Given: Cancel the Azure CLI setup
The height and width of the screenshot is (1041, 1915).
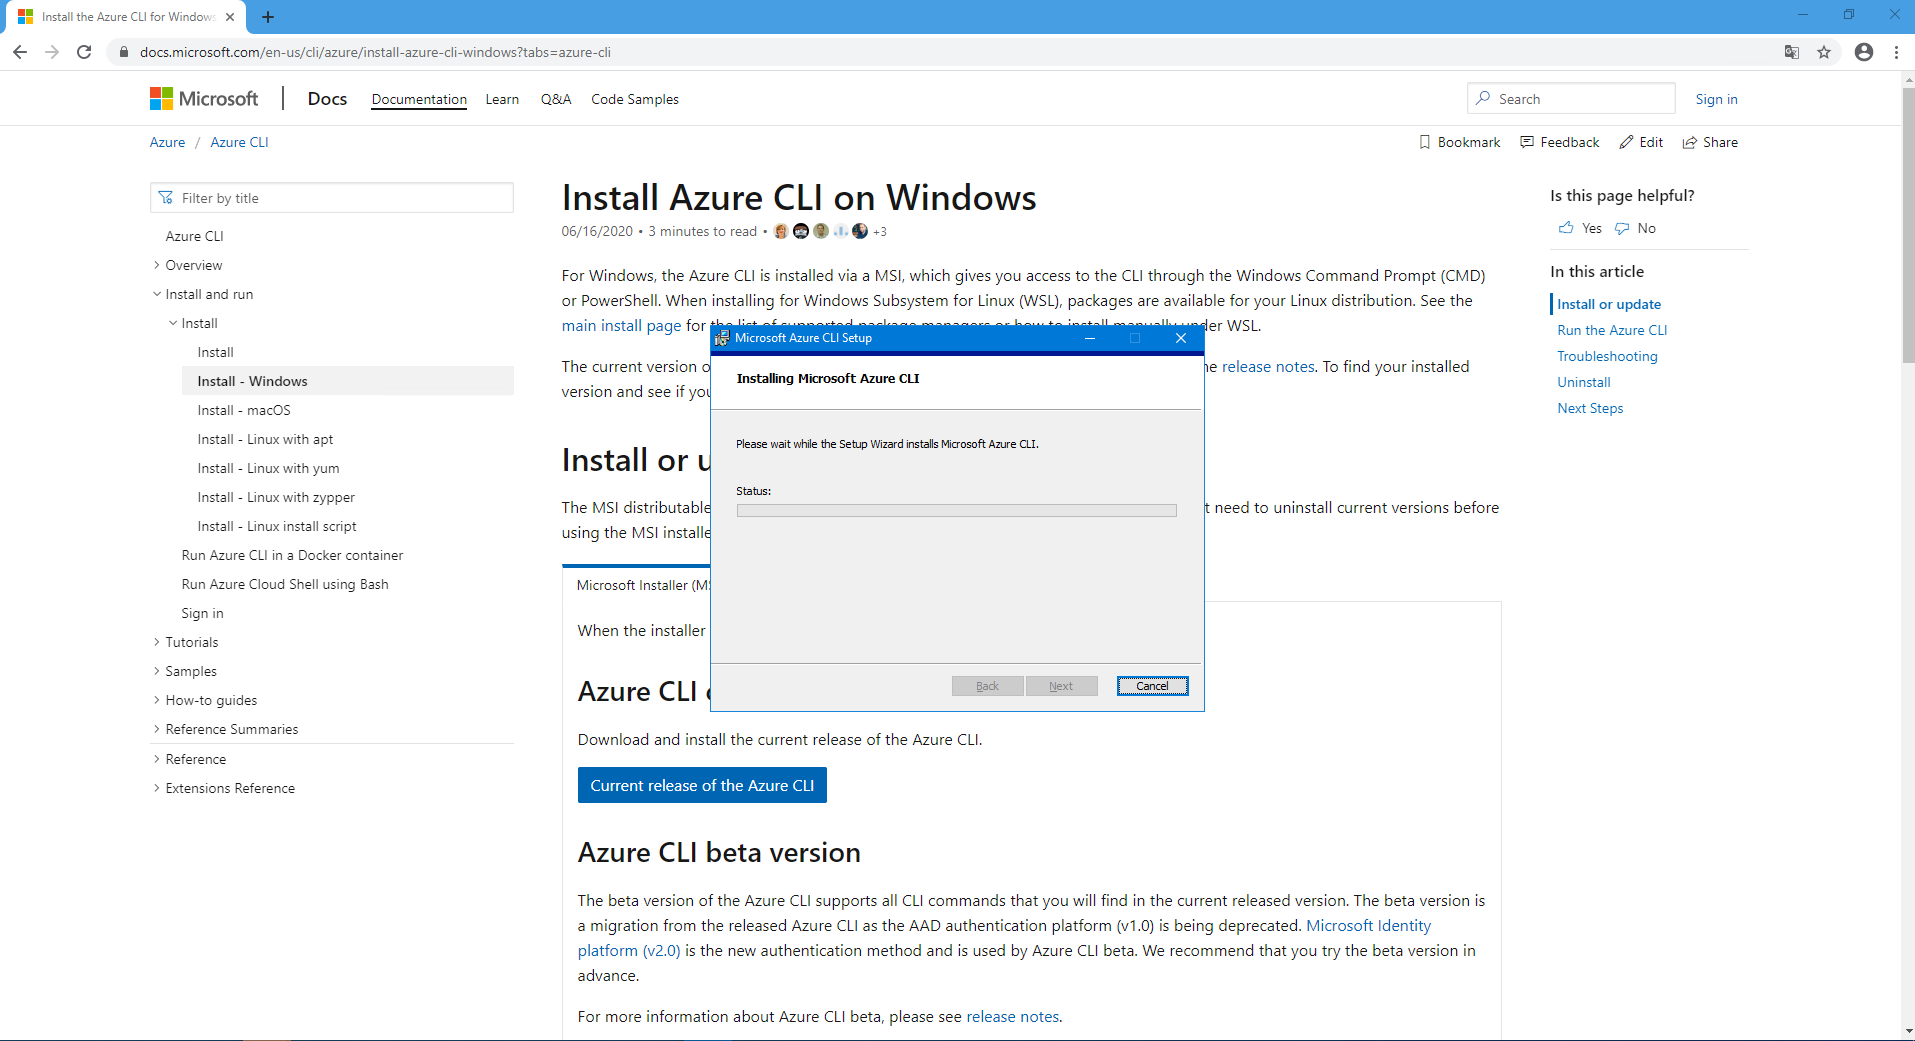Looking at the screenshot, I should click(x=1152, y=686).
